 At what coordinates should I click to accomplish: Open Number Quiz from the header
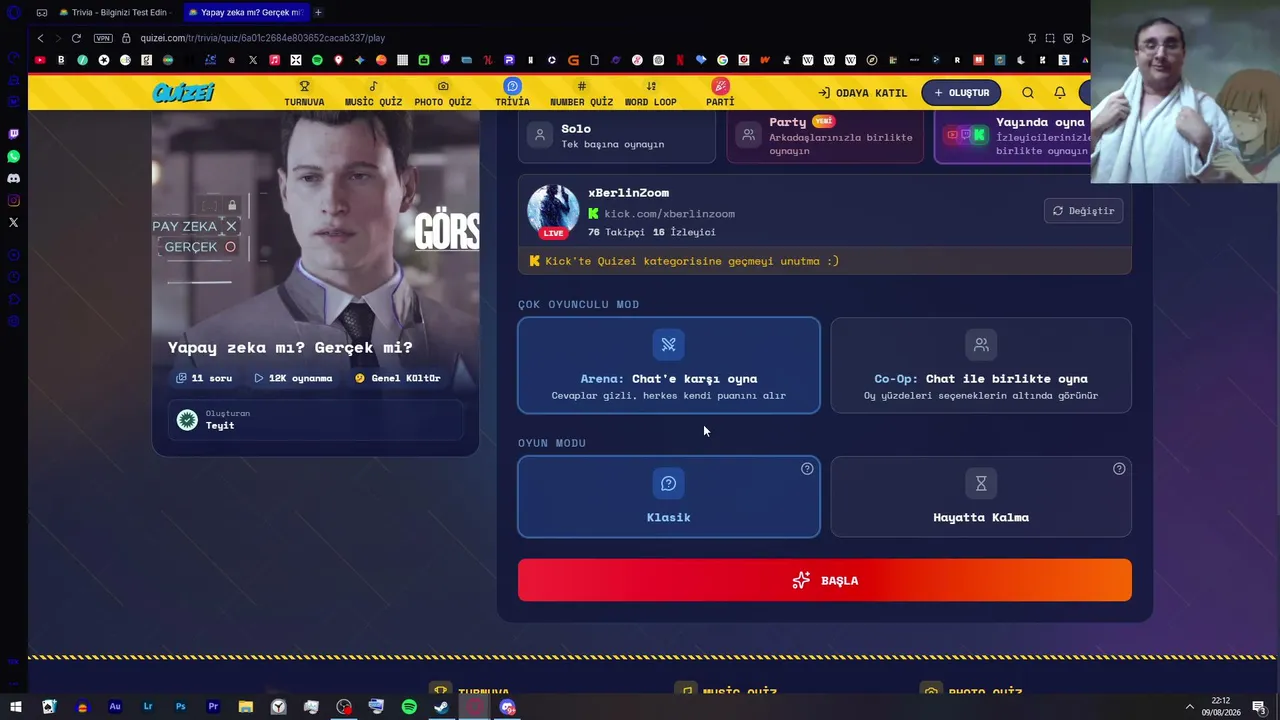click(x=581, y=93)
